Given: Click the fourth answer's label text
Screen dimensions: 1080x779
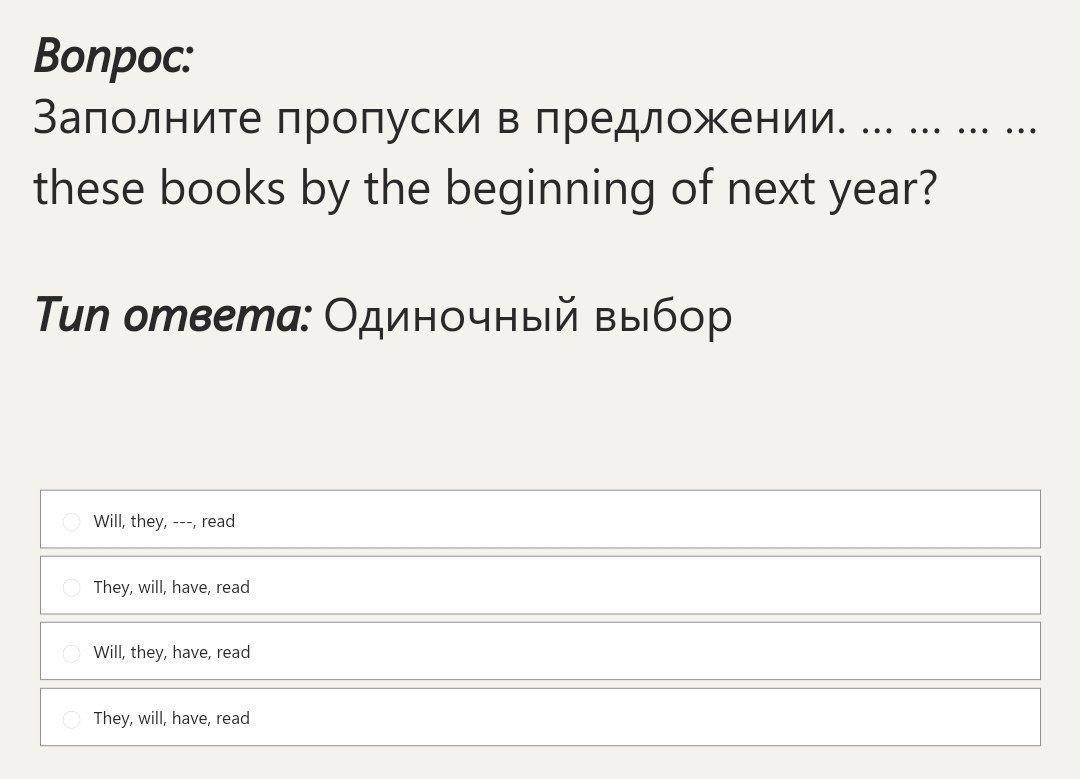Looking at the screenshot, I should click(171, 718).
